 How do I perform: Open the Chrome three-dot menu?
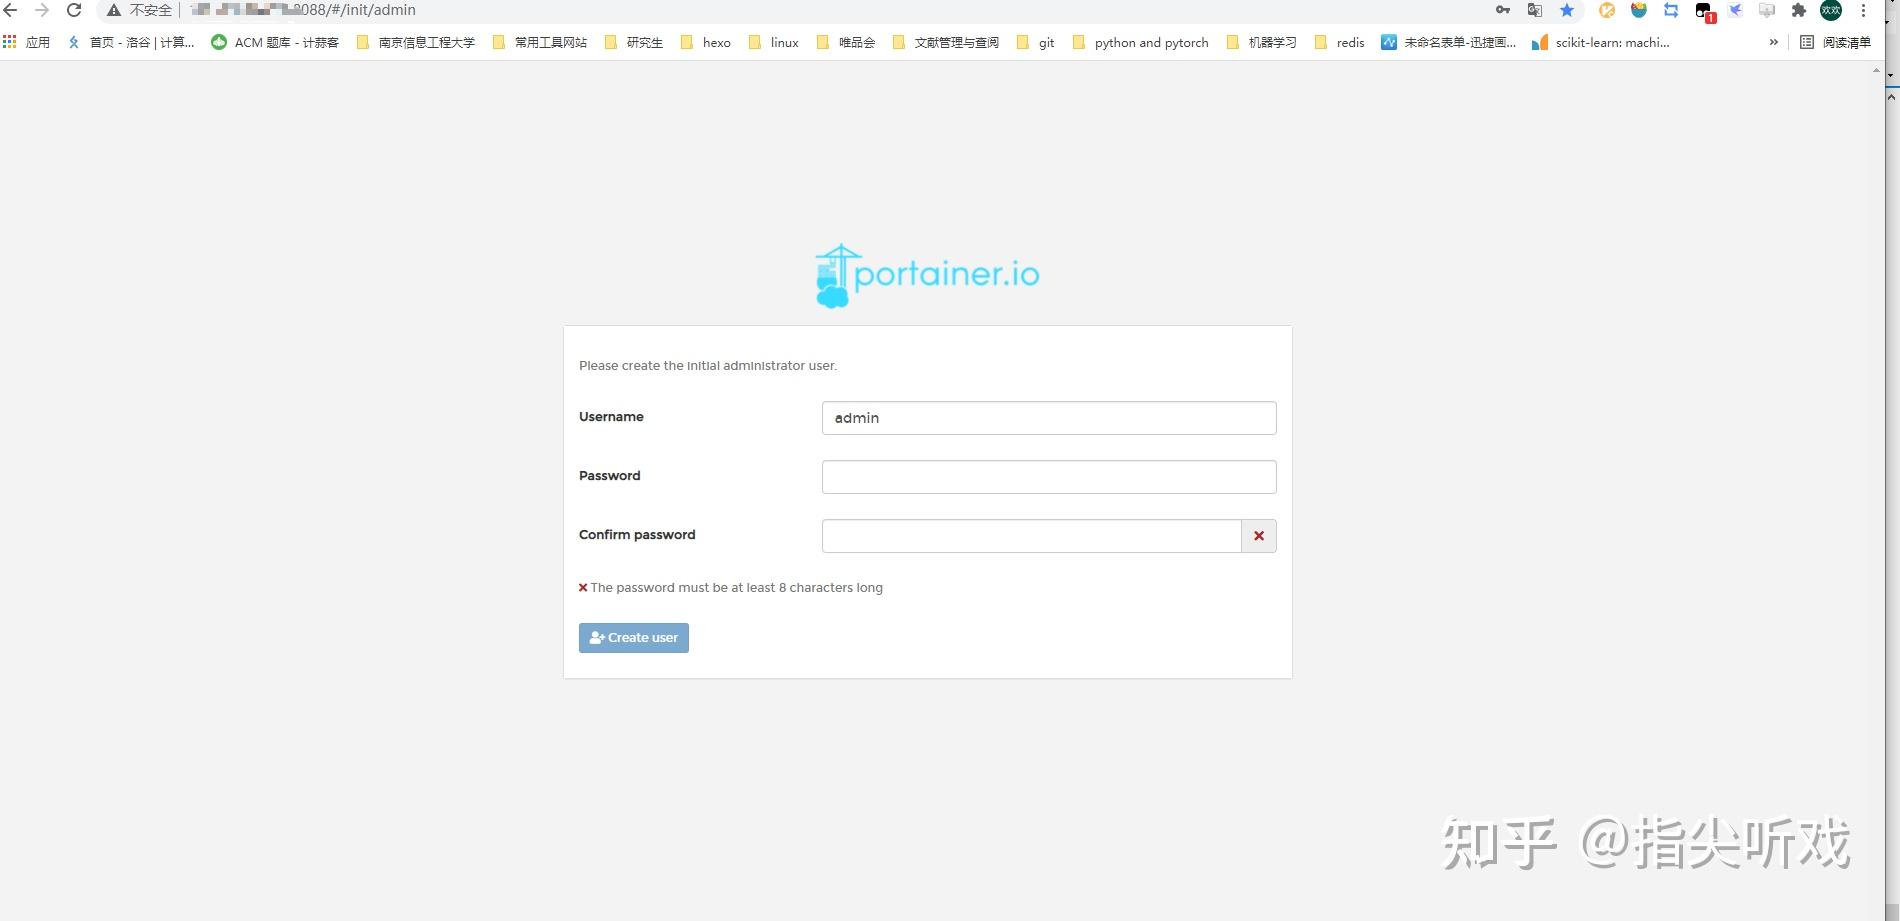point(1863,10)
